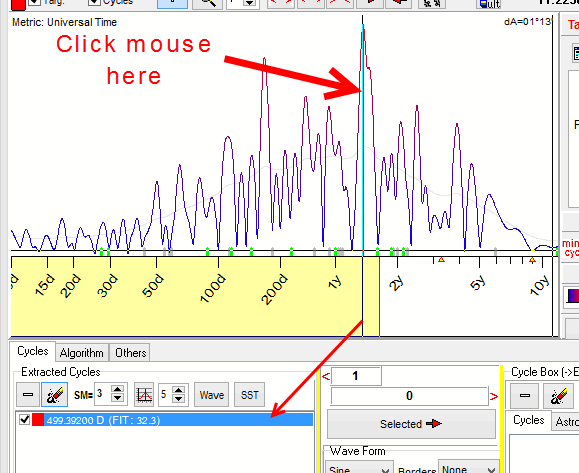Click red color square of 499.39200 D cycle

click(x=38, y=420)
